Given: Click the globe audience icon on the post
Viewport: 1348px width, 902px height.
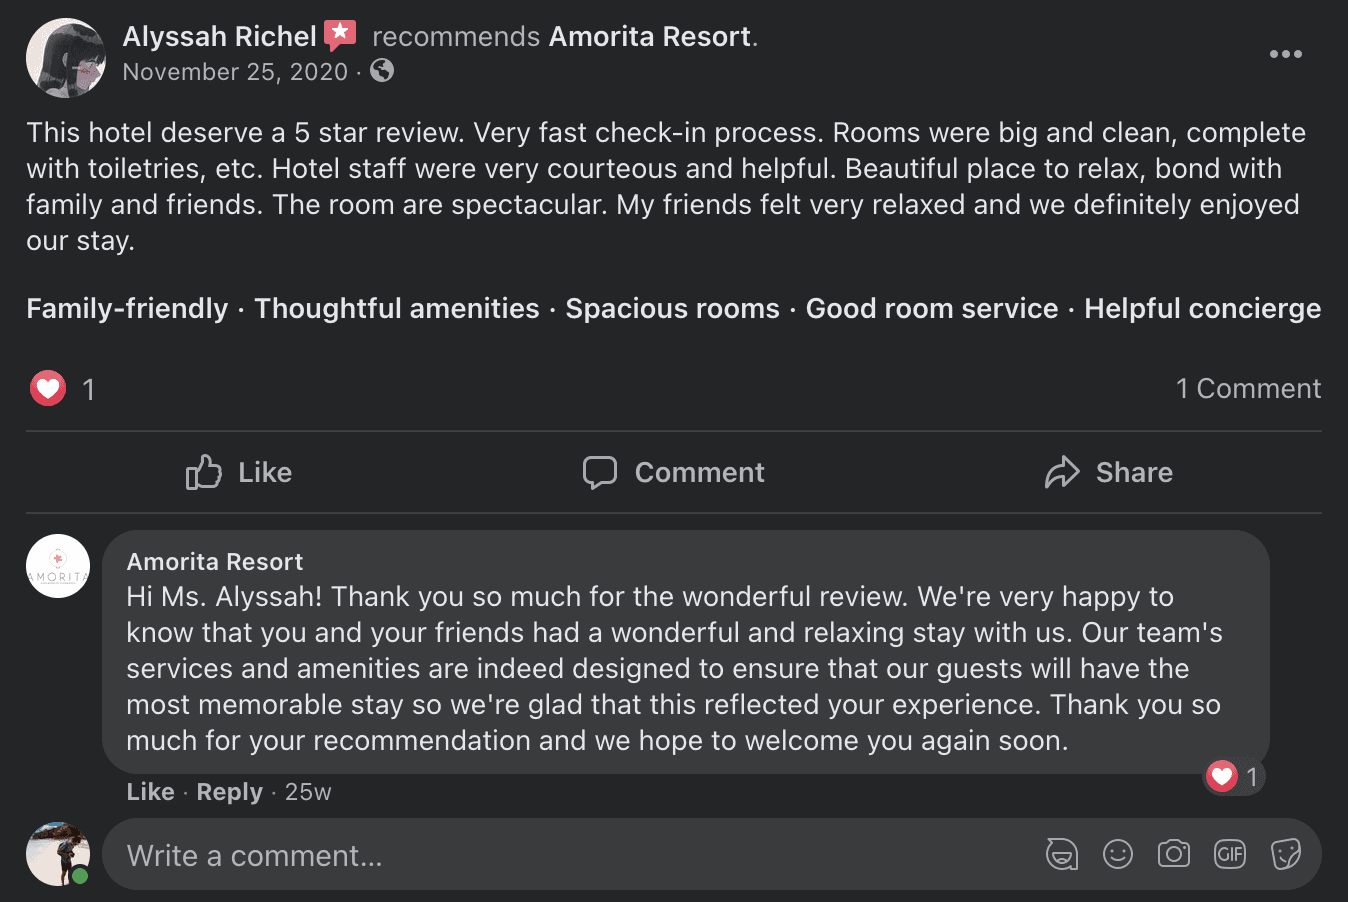Looking at the screenshot, I should (381, 71).
